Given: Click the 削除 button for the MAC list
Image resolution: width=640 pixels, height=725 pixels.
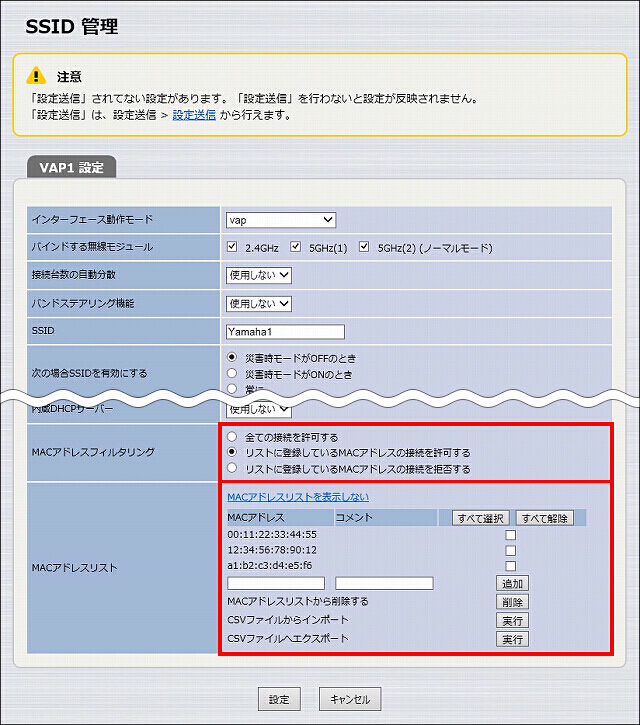Looking at the screenshot, I should (512, 602).
